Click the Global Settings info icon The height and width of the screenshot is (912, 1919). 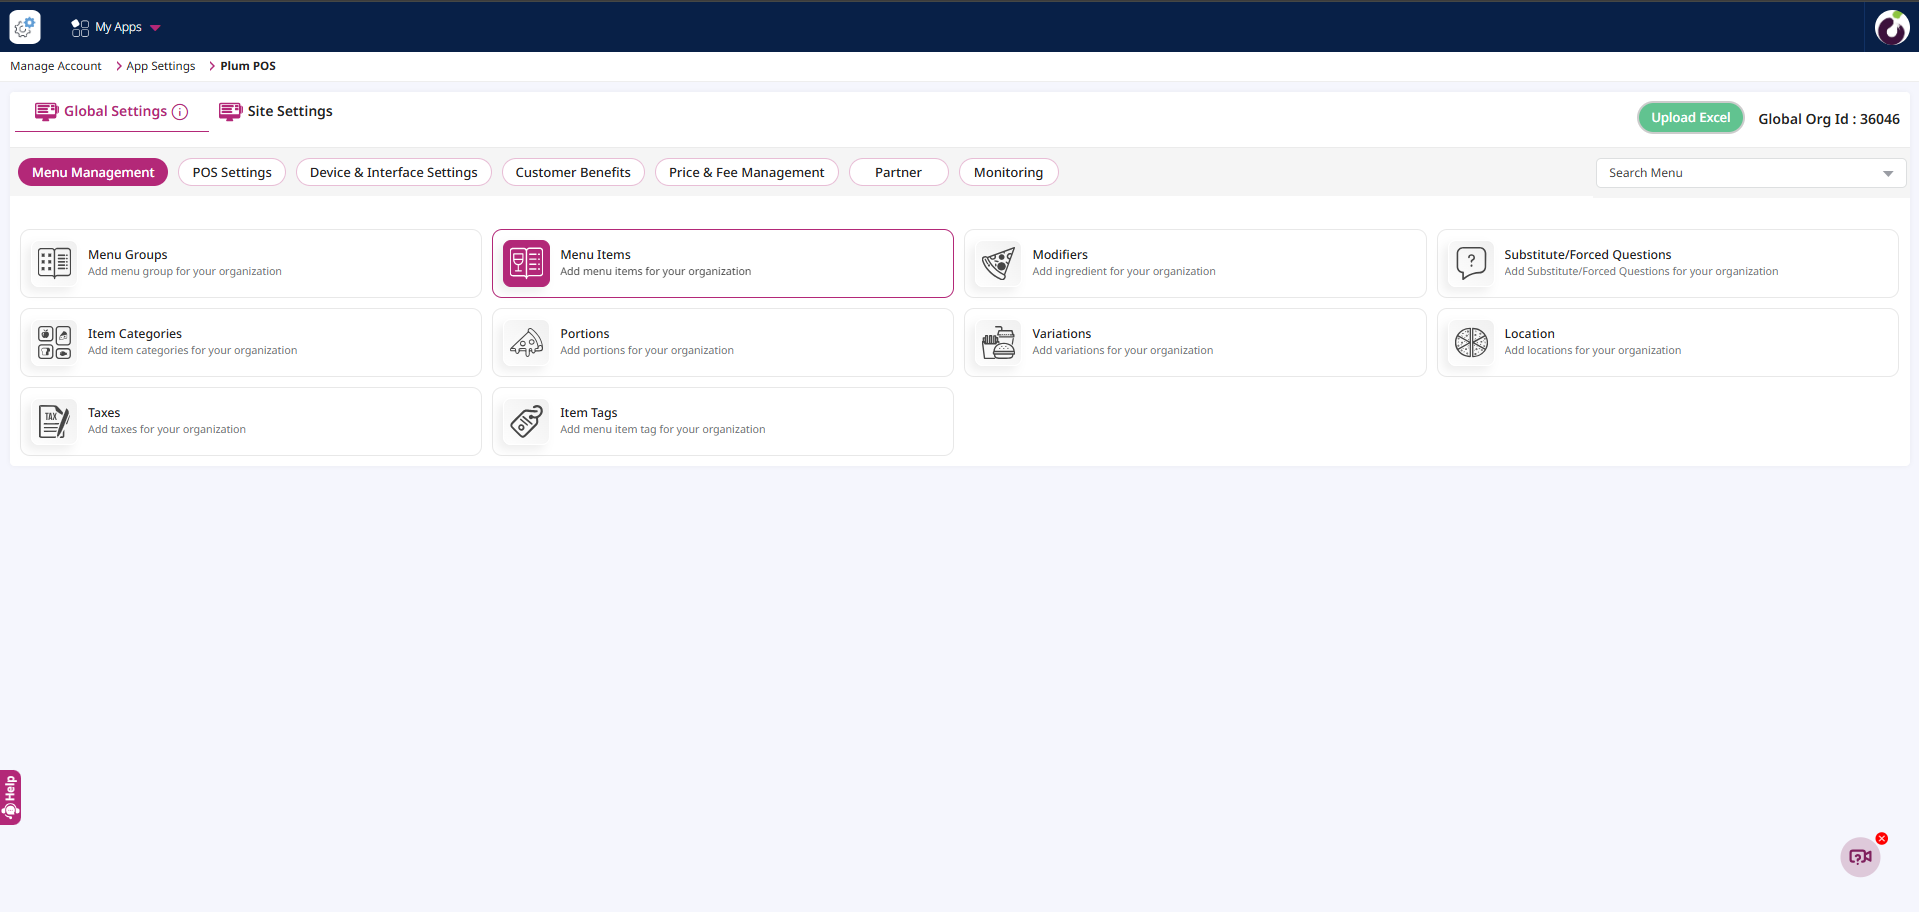[x=180, y=112]
